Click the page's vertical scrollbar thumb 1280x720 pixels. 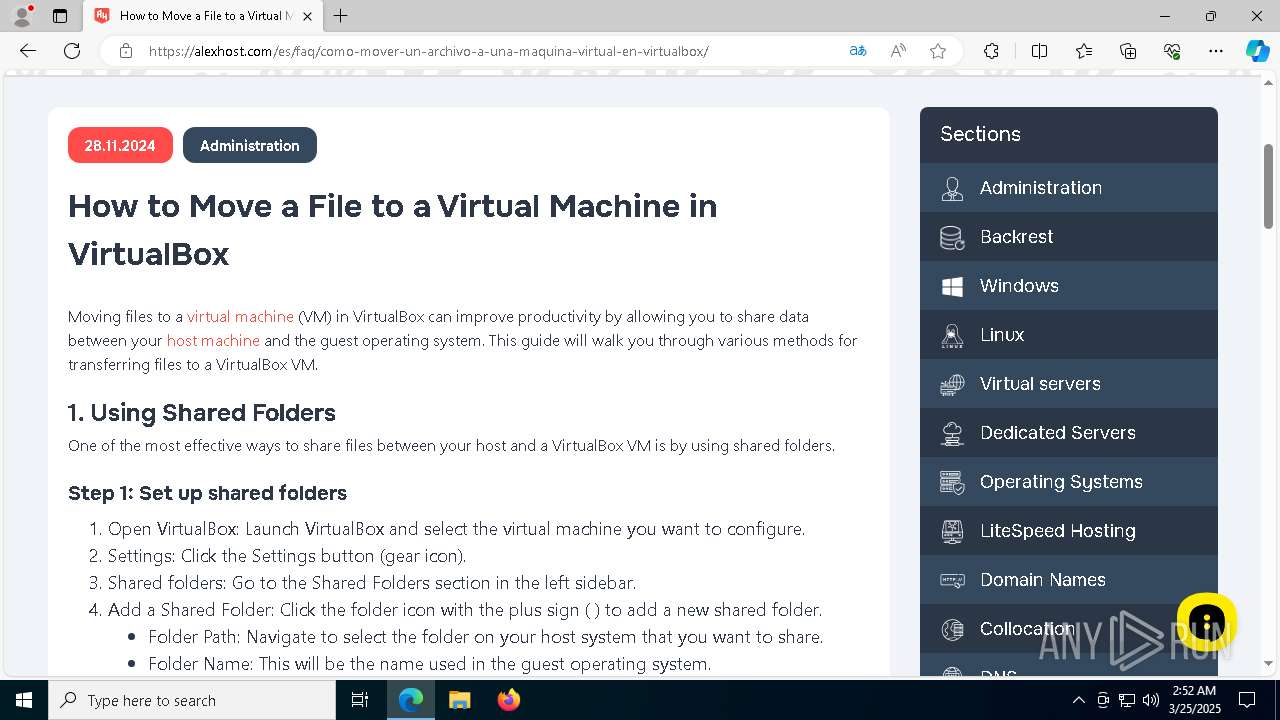1269,187
